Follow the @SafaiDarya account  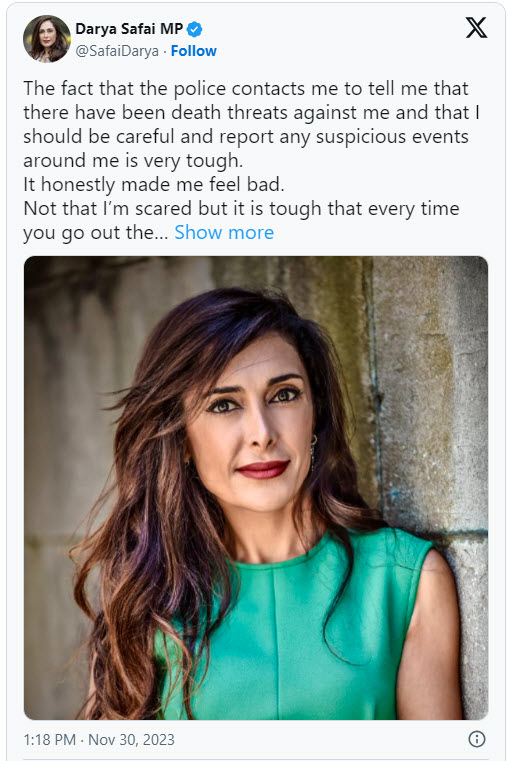(x=194, y=51)
